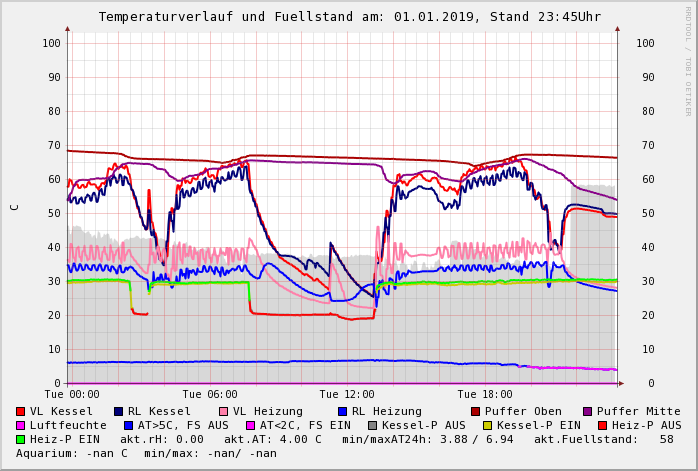Click the 'Tue 06:00' time axis label
This screenshot has width=698, height=471.
coord(210,395)
